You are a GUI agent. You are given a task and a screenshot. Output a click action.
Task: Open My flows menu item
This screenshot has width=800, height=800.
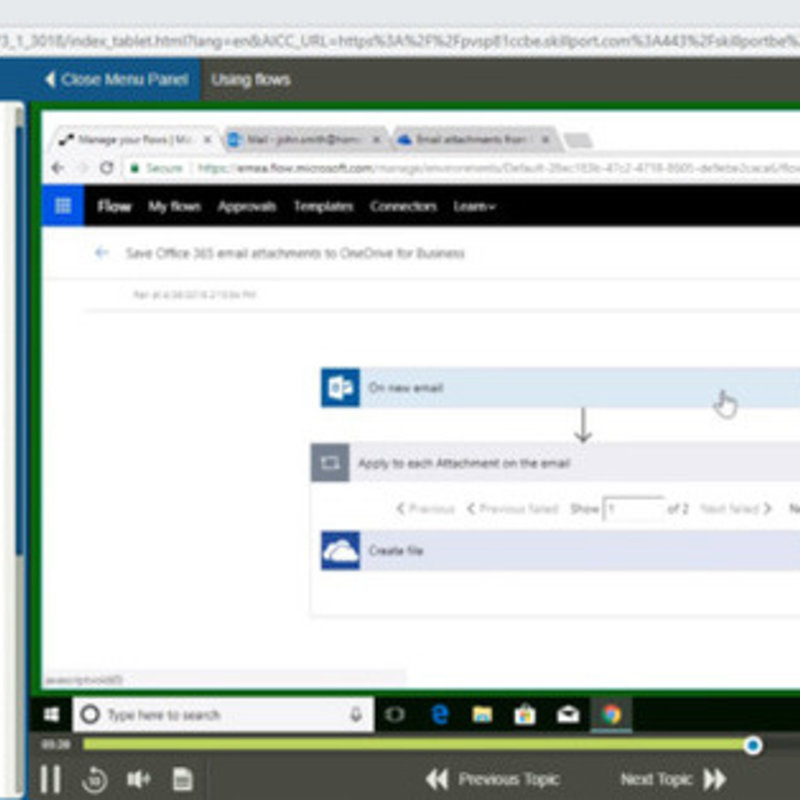click(x=174, y=206)
